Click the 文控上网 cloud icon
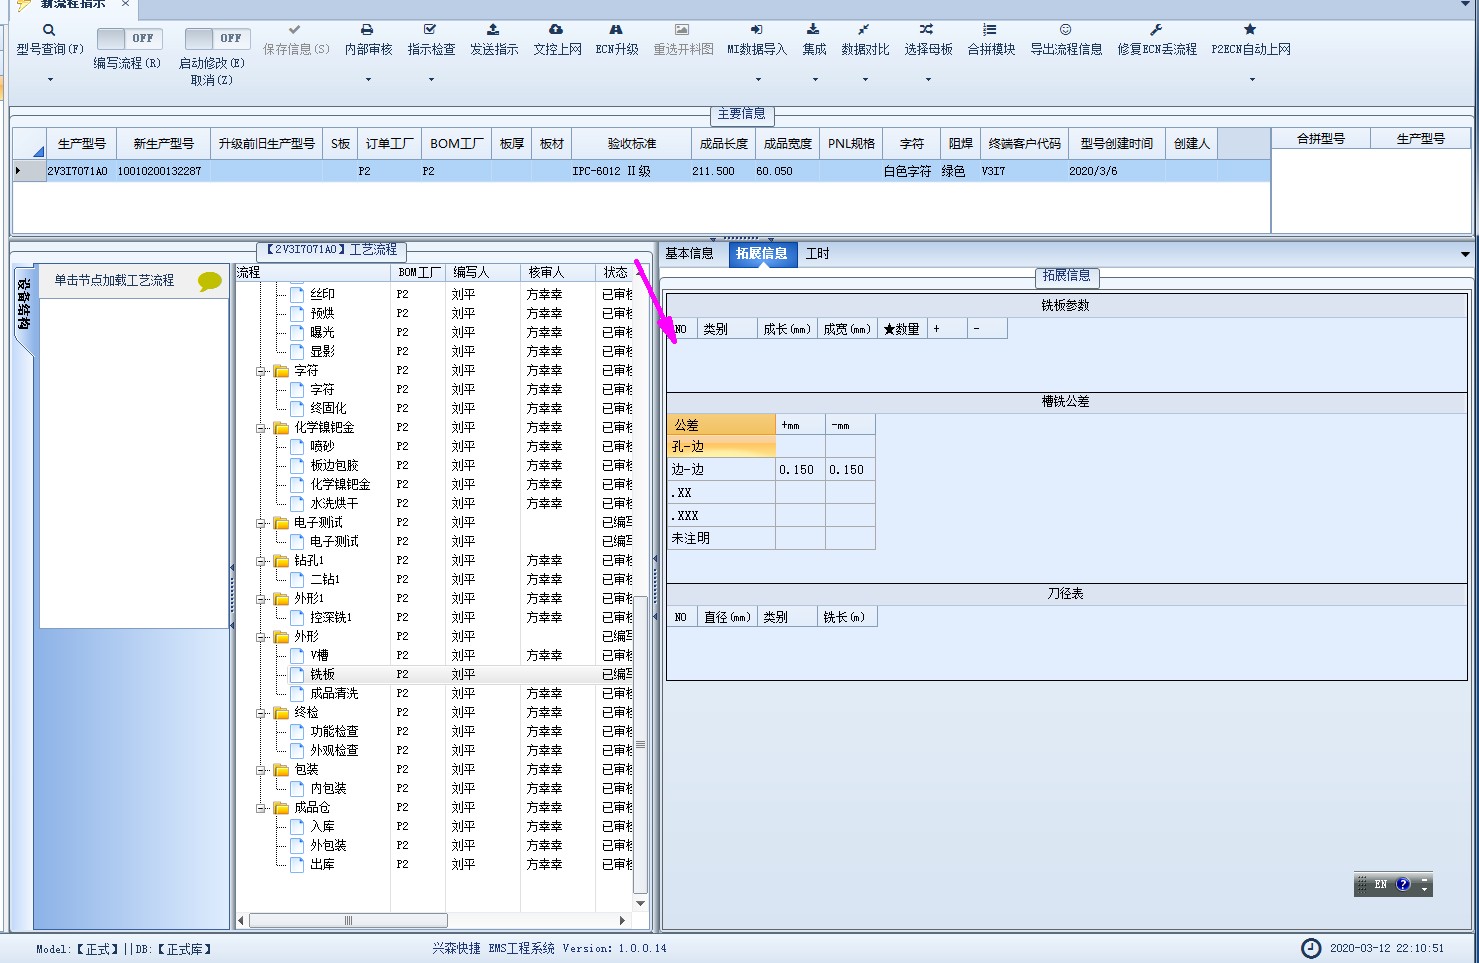This screenshot has width=1479, height=963. pyautogui.click(x=556, y=30)
